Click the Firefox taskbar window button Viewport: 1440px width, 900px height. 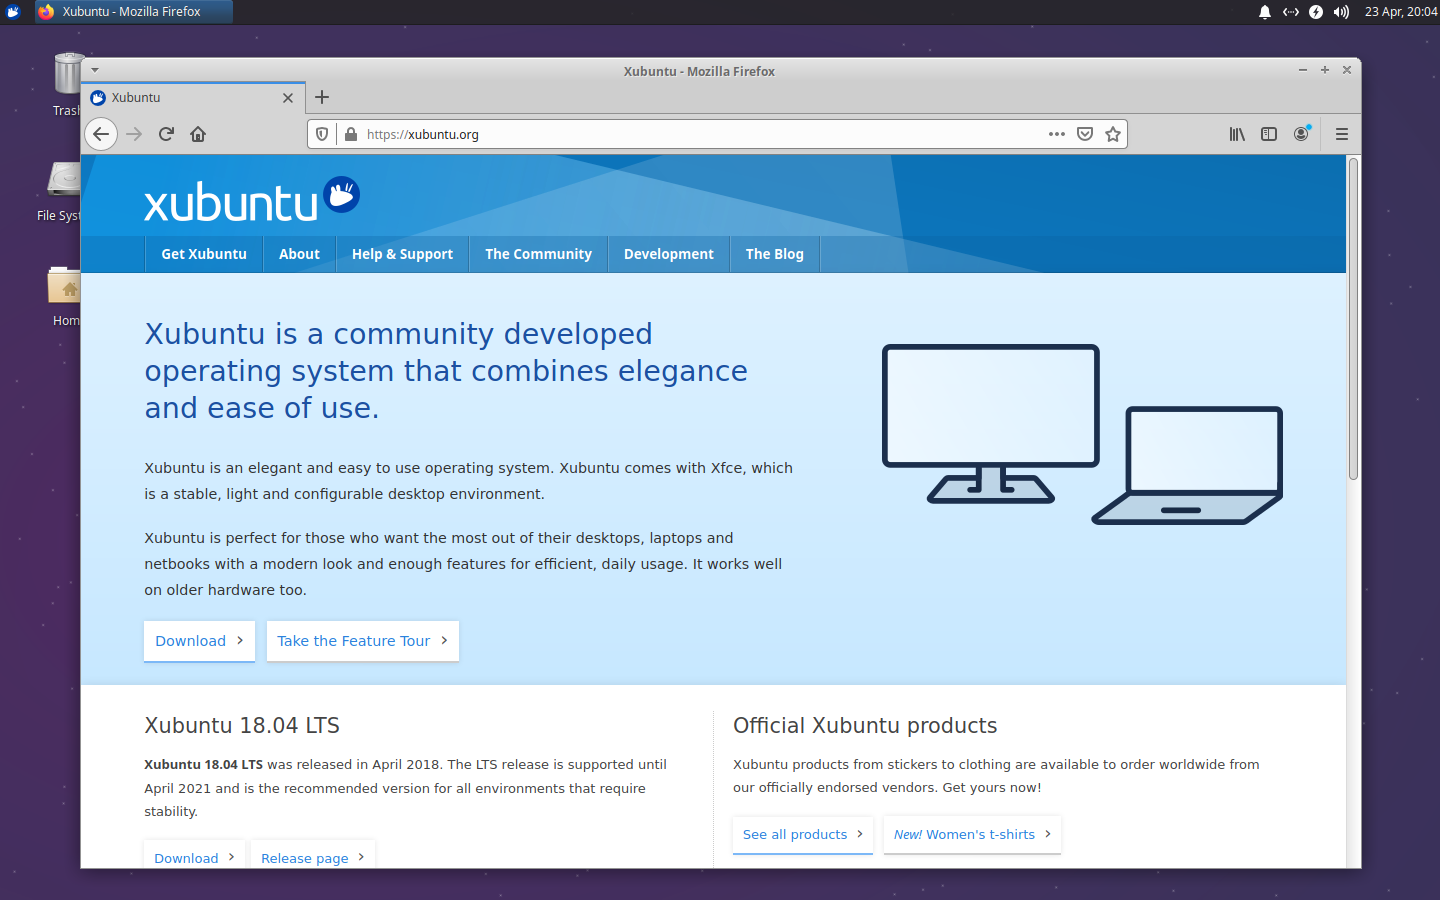tap(133, 12)
